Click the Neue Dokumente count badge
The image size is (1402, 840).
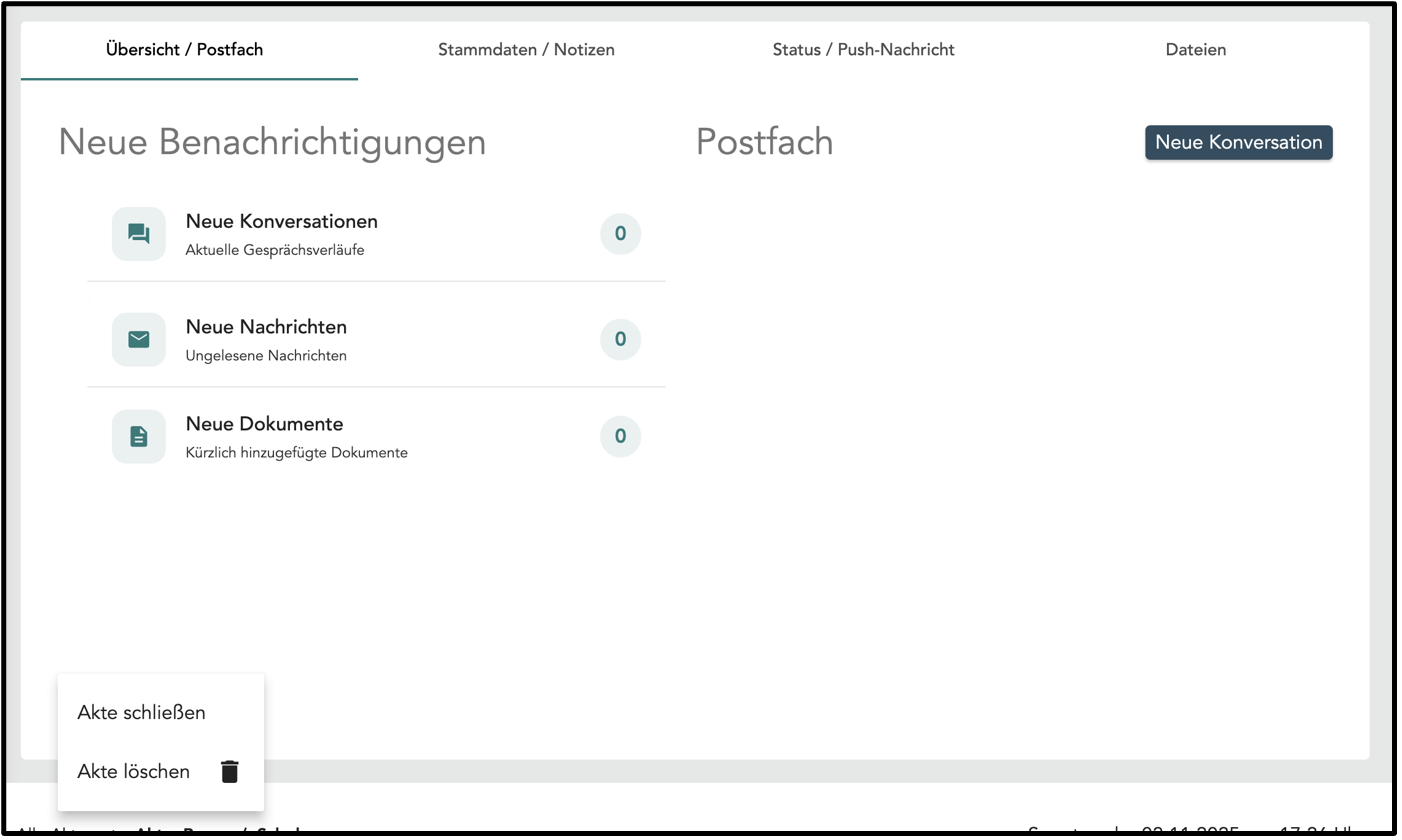click(x=620, y=437)
